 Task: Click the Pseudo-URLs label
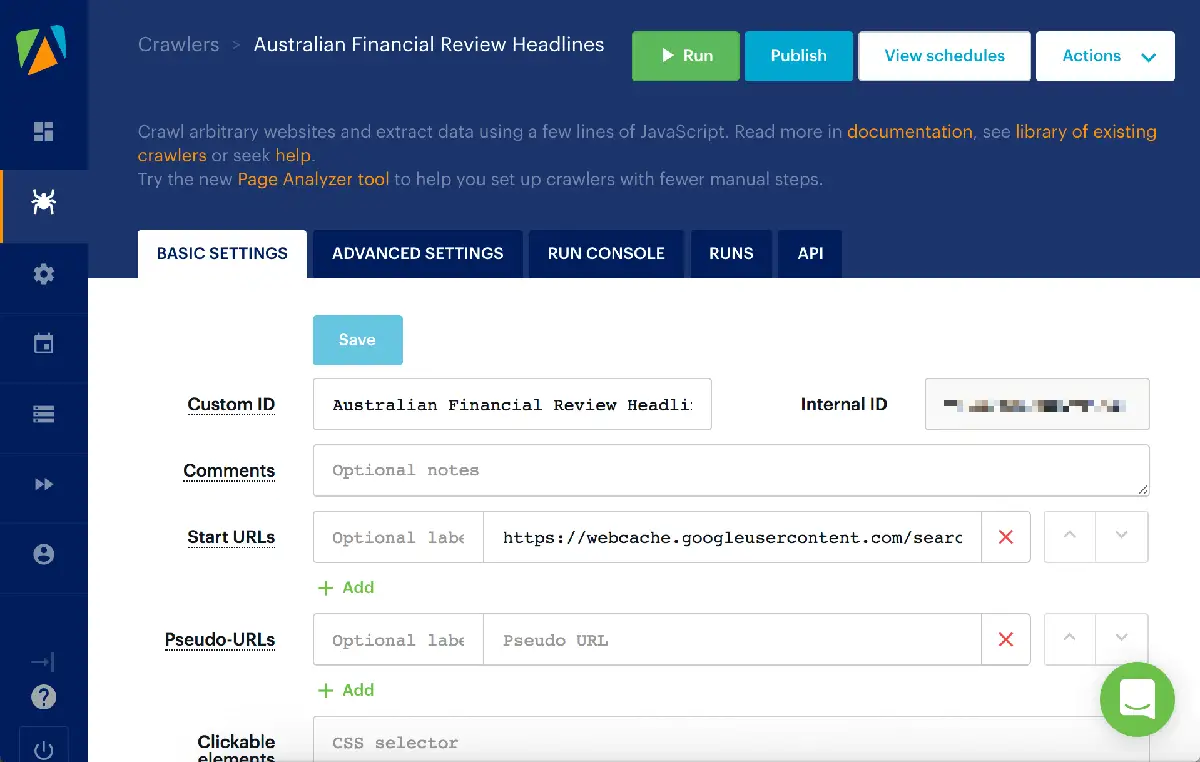click(220, 640)
